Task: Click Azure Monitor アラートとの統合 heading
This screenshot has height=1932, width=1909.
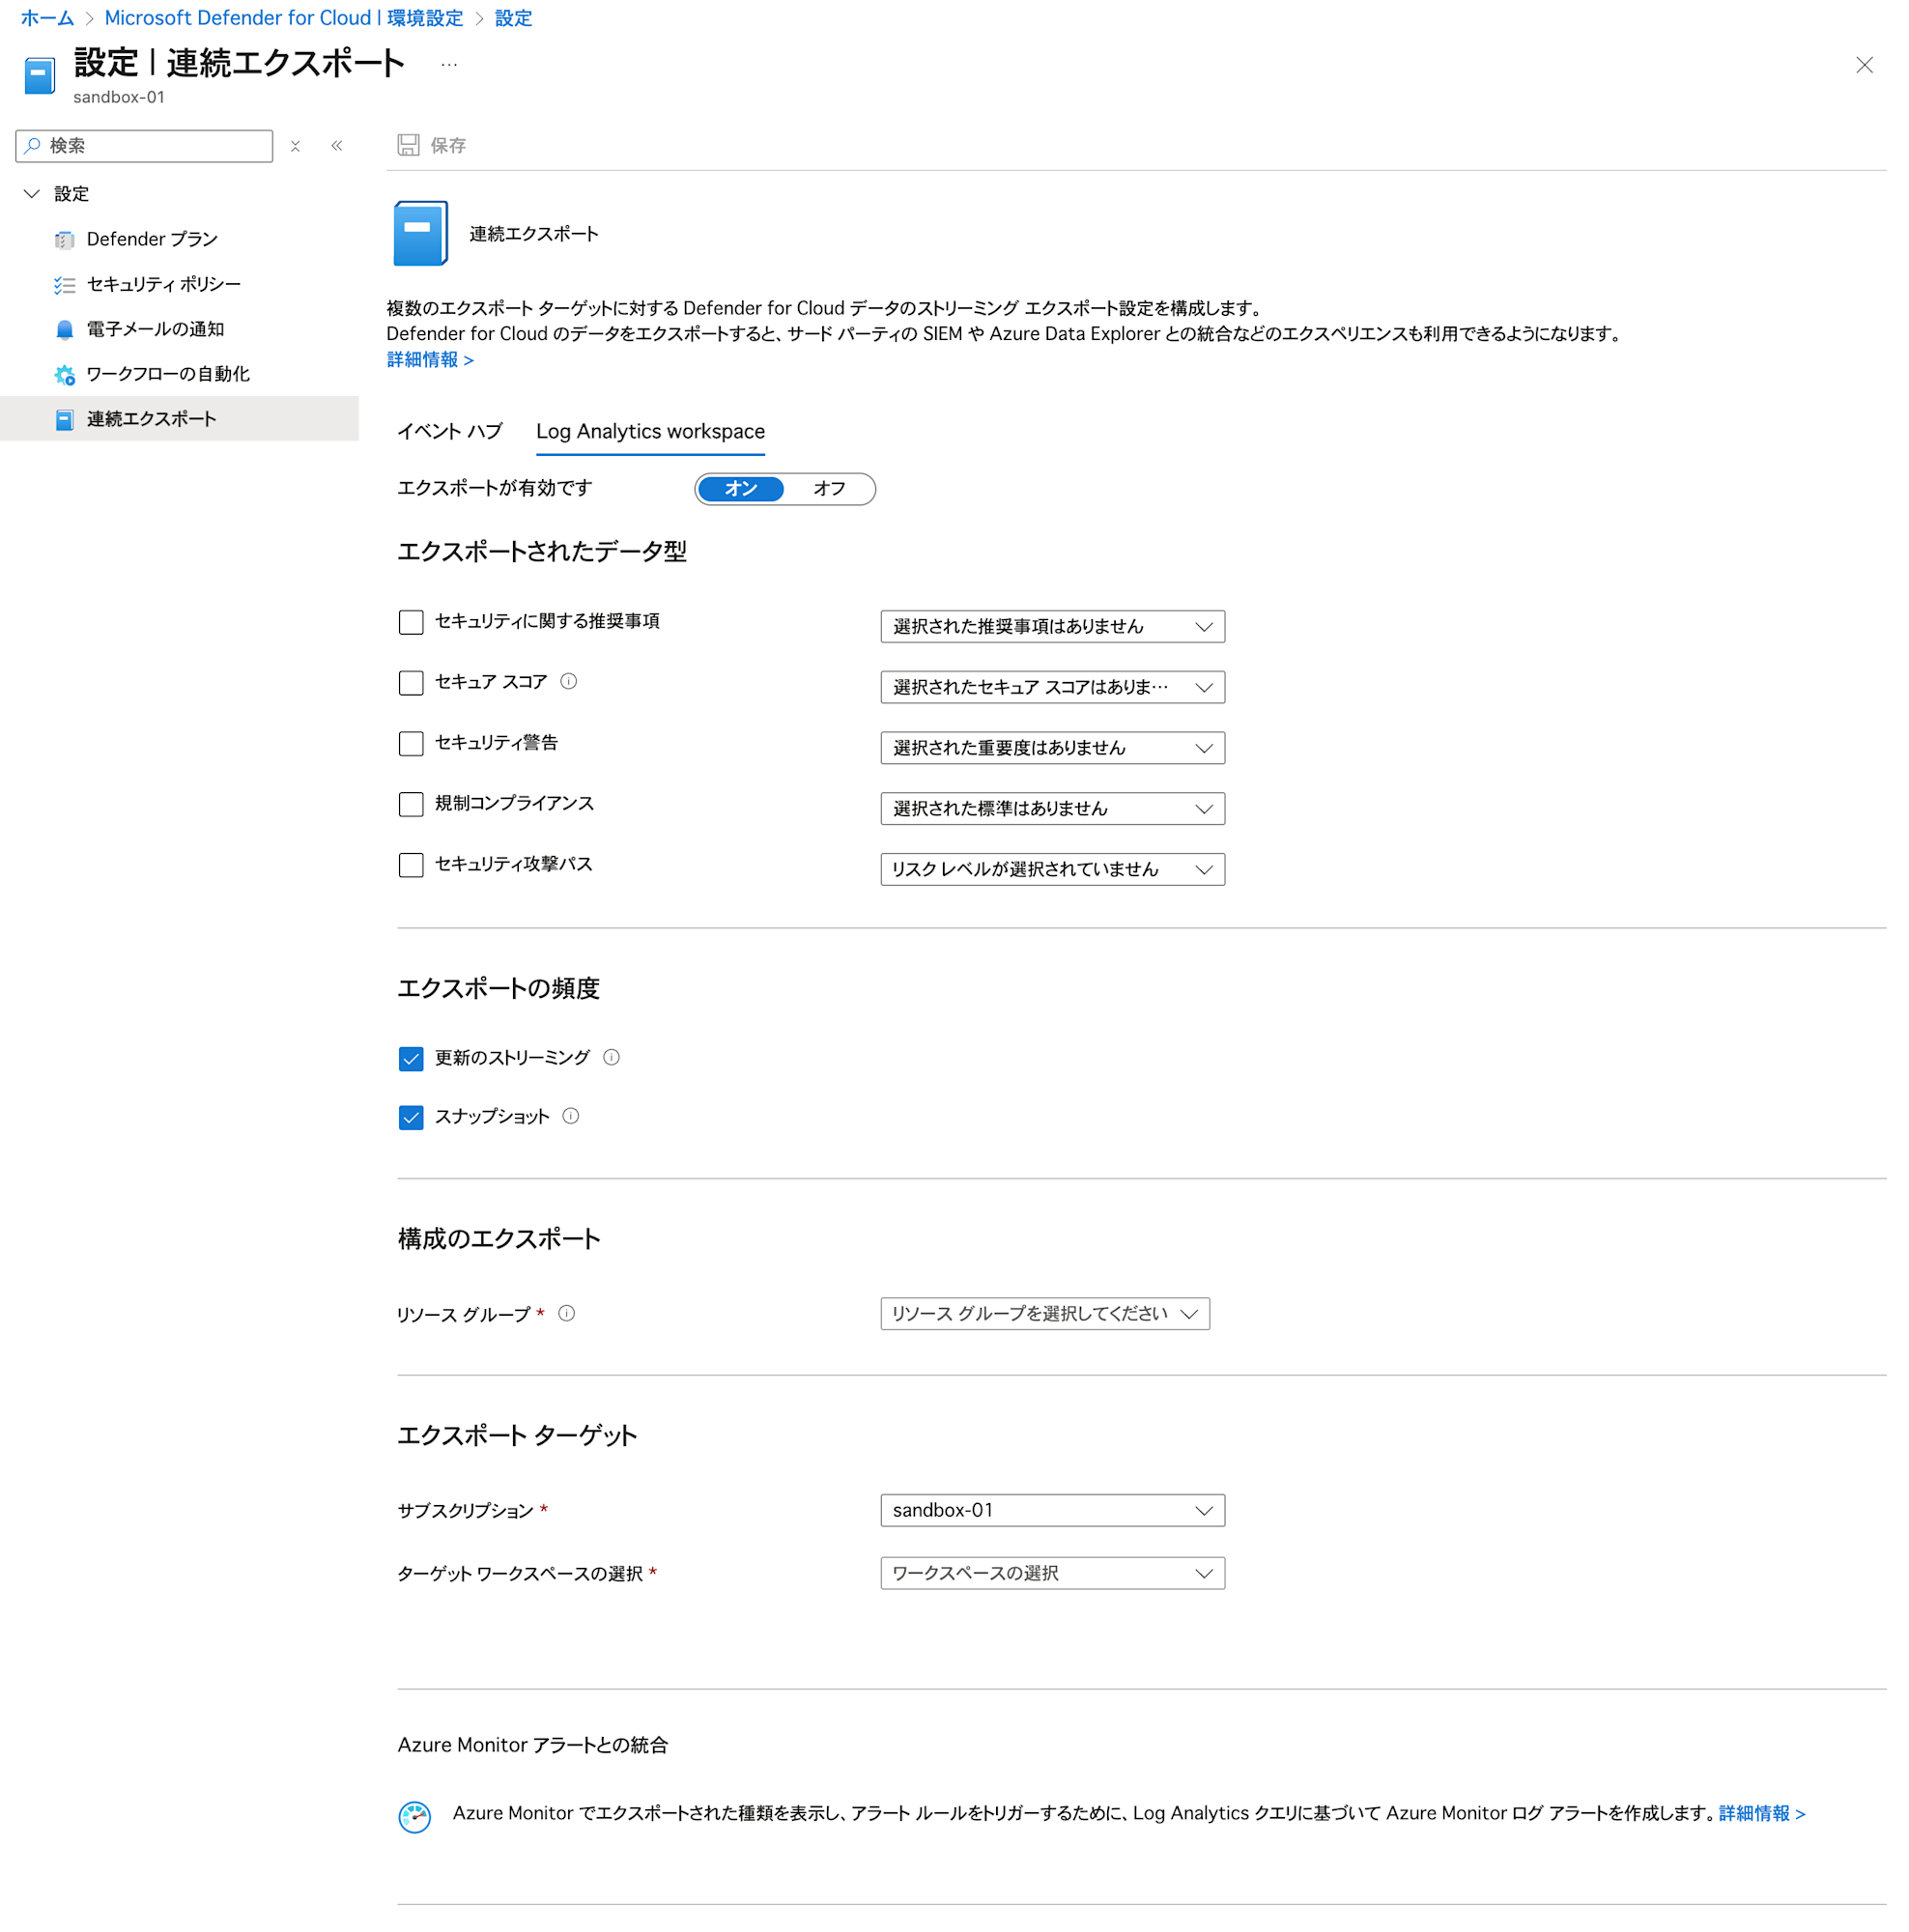Action: pos(533,1746)
